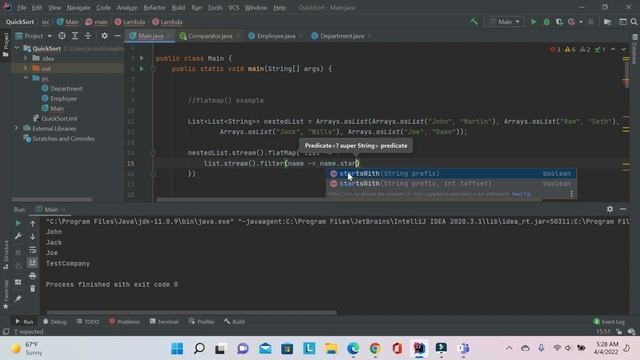Click the Build Project hammer icon
Image resolution: width=640 pixels, height=360 pixels.
pyautogui.click(x=474, y=22)
